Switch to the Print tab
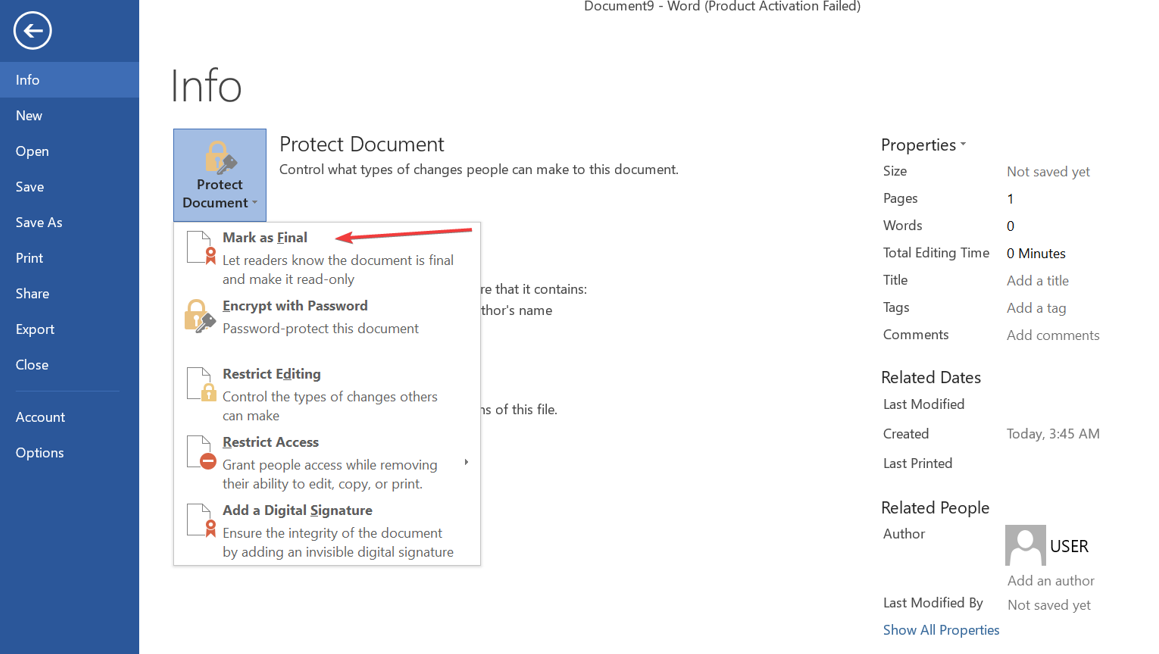This screenshot has height=654, width=1159. tap(30, 258)
